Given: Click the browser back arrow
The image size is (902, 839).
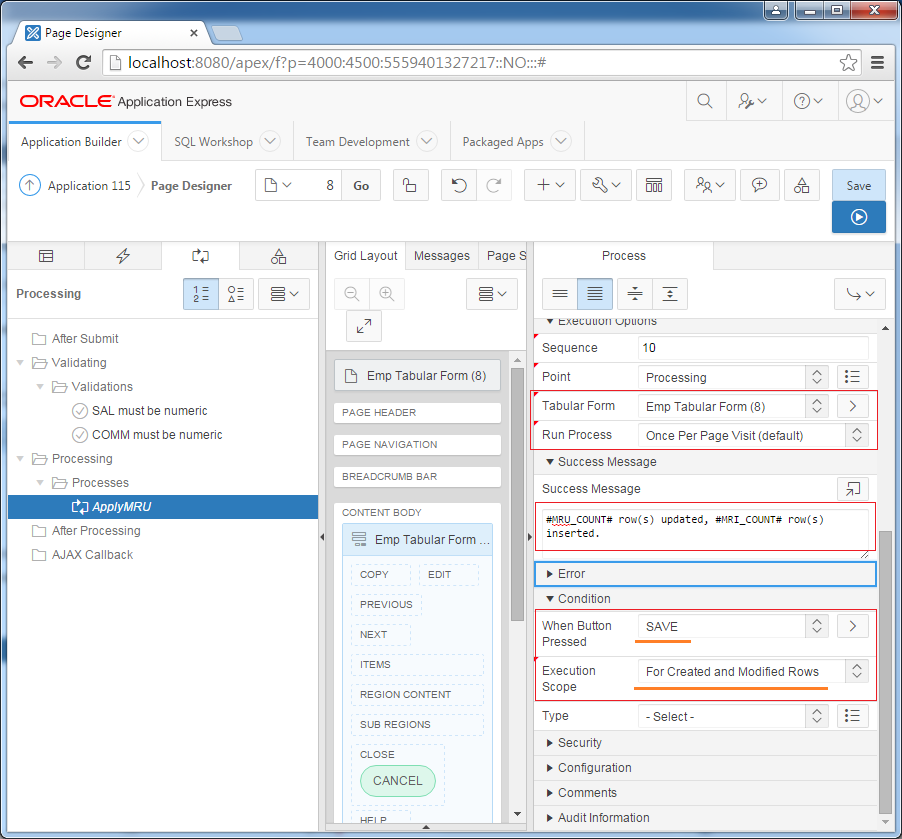Looking at the screenshot, I should [x=25, y=62].
